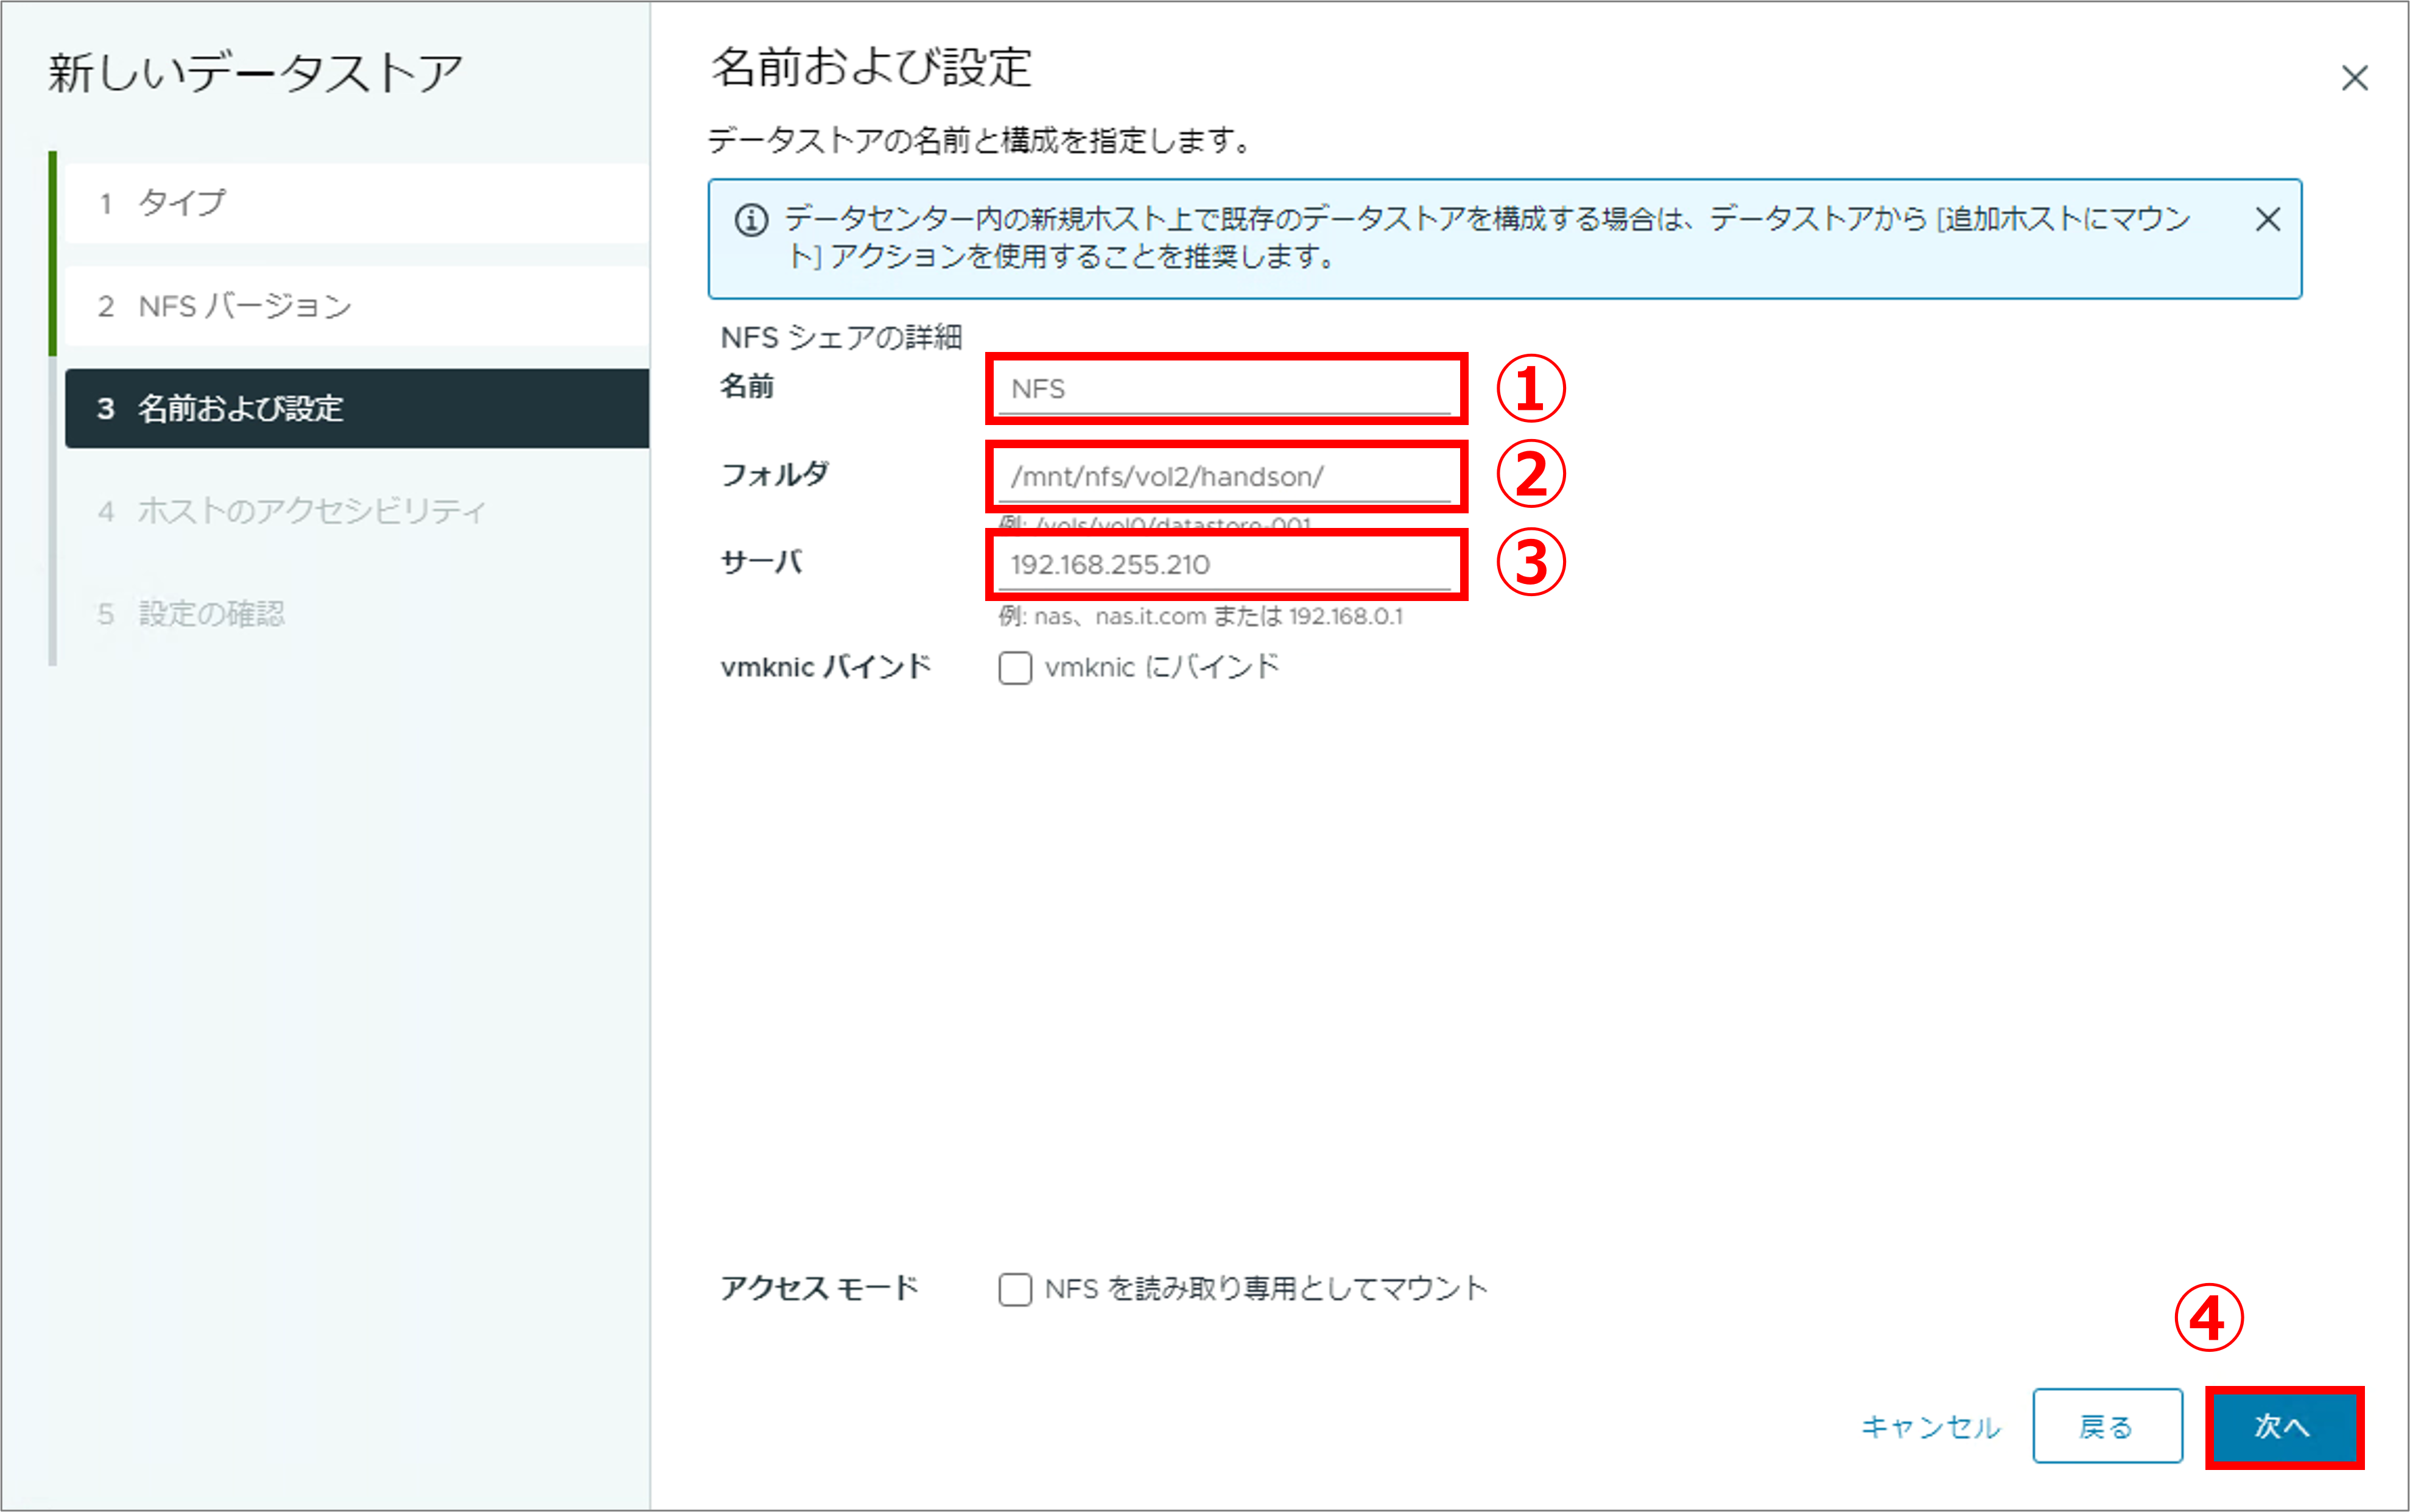Click the circled number 3 annotation
This screenshot has height=1512, width=2410.
[1530, 562]
